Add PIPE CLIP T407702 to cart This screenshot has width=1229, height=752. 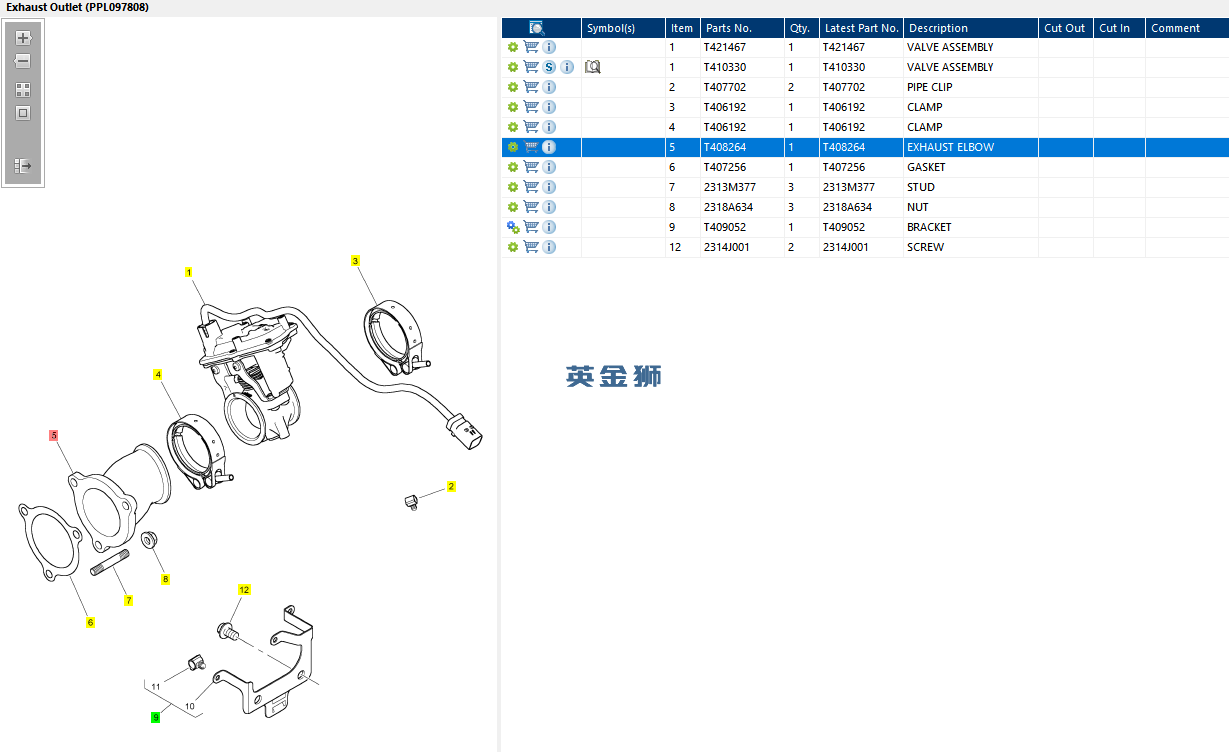(x=531, y=87)
